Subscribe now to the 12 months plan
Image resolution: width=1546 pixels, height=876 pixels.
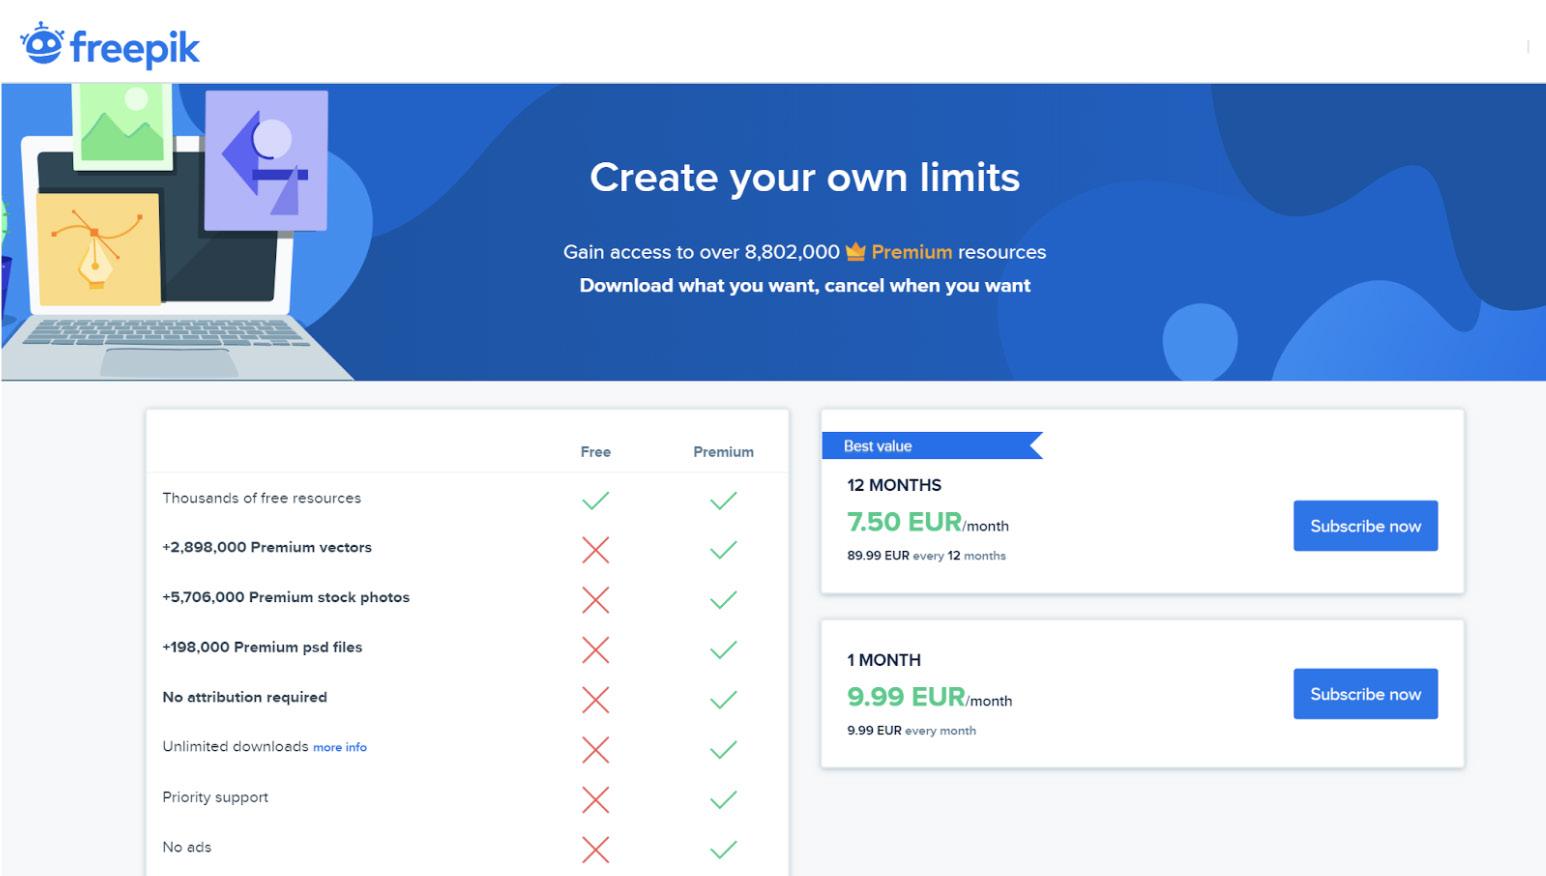1365,526
